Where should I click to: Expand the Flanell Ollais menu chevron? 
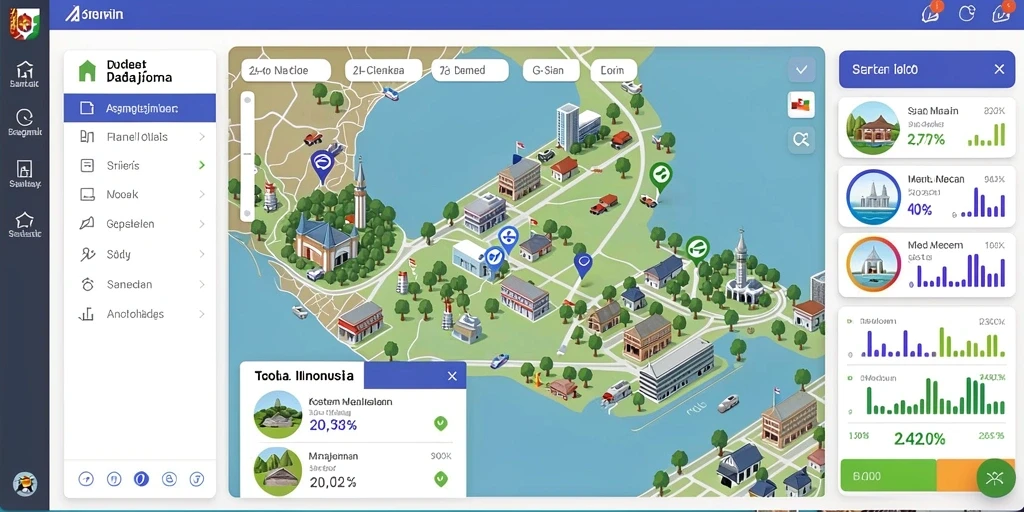202,137
